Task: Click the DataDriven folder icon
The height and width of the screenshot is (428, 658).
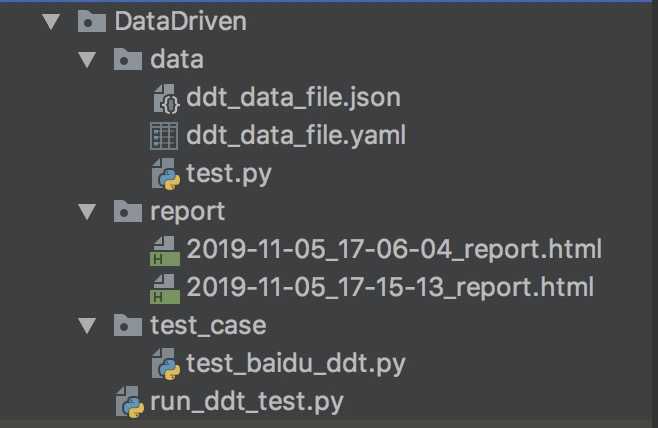Action: pyautogui.click(x=92, y=22)
